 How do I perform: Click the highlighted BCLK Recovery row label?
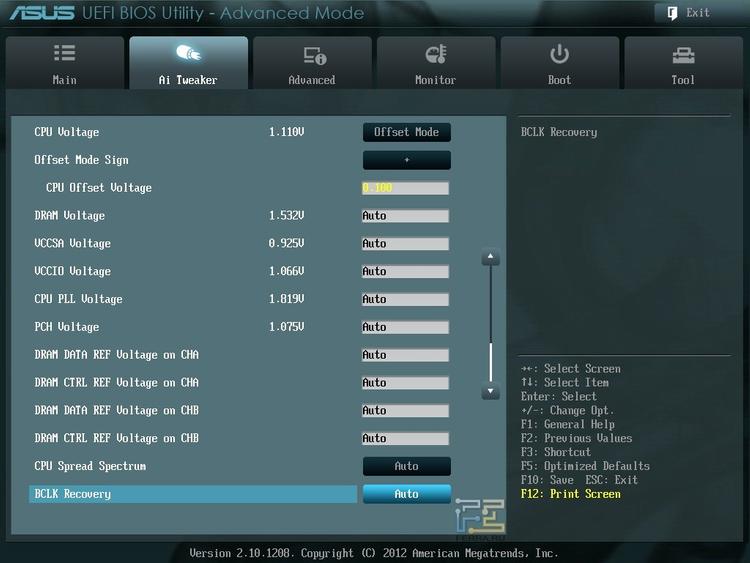coord(72,494)
